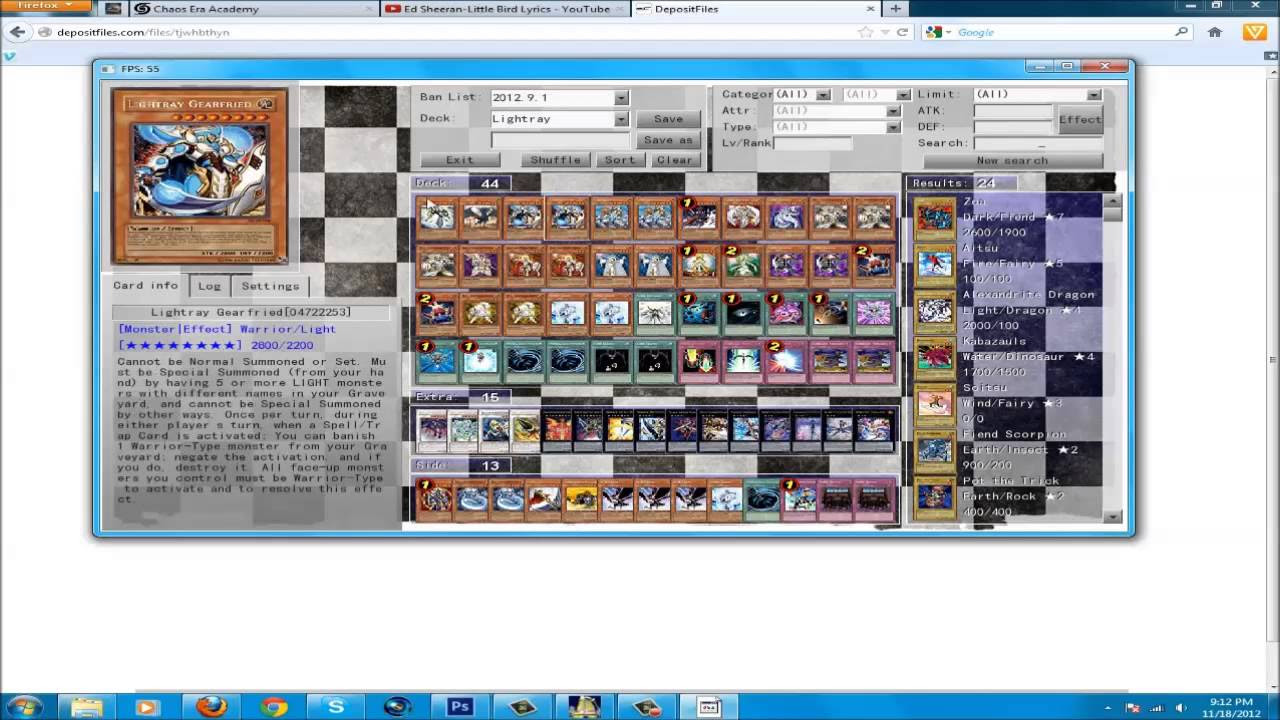Click the large Lightray Gearfried card image

(200, 176)
